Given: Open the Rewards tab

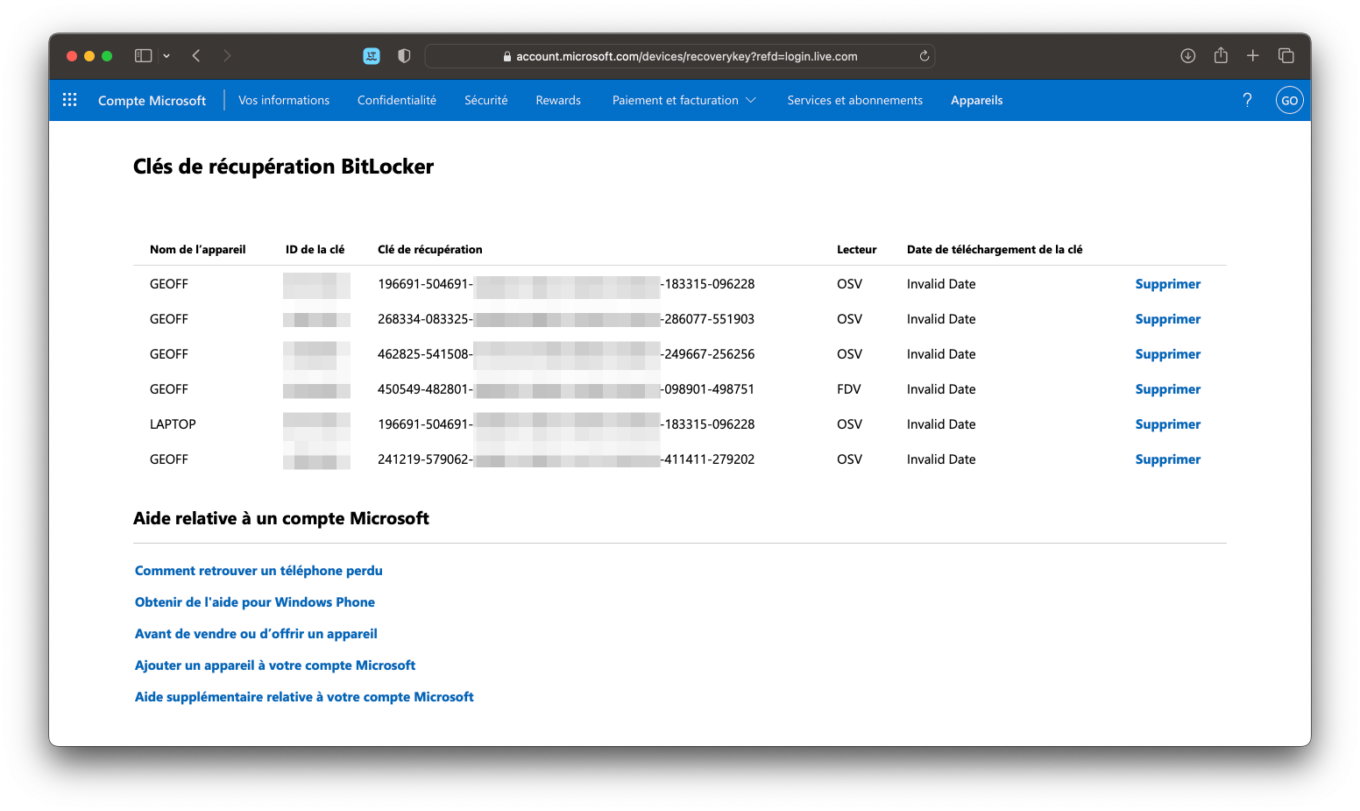Looking at the screenshot, I should (x=558, y=100).
